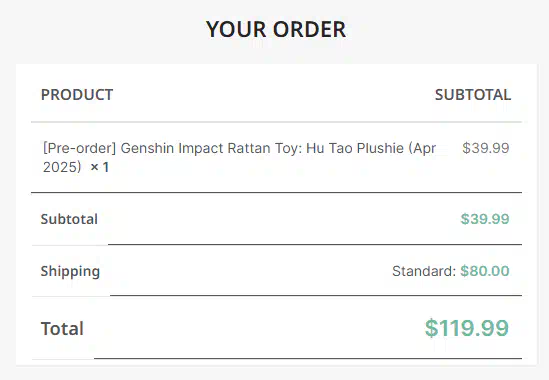Click the product price $39.99
This screenshot has width=549, height=380.
[x=485, y=148]
